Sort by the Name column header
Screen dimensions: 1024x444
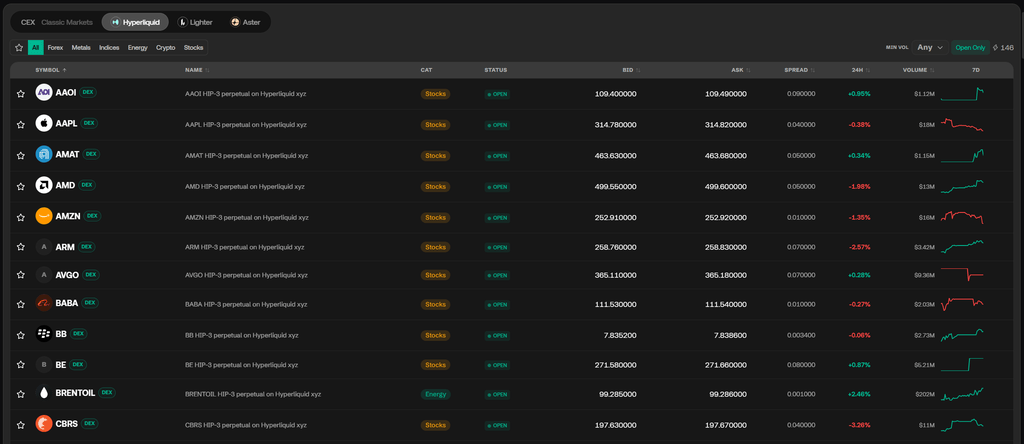197,70
